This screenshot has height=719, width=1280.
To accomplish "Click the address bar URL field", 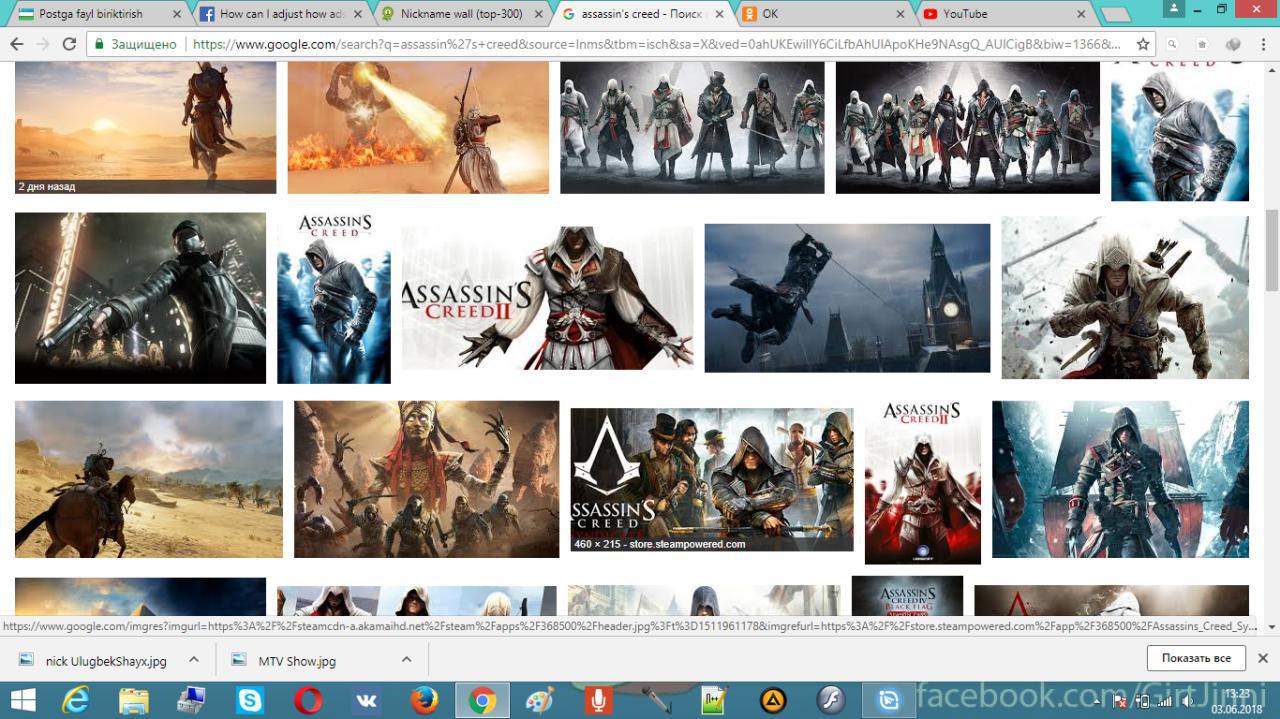I will 650,44.
